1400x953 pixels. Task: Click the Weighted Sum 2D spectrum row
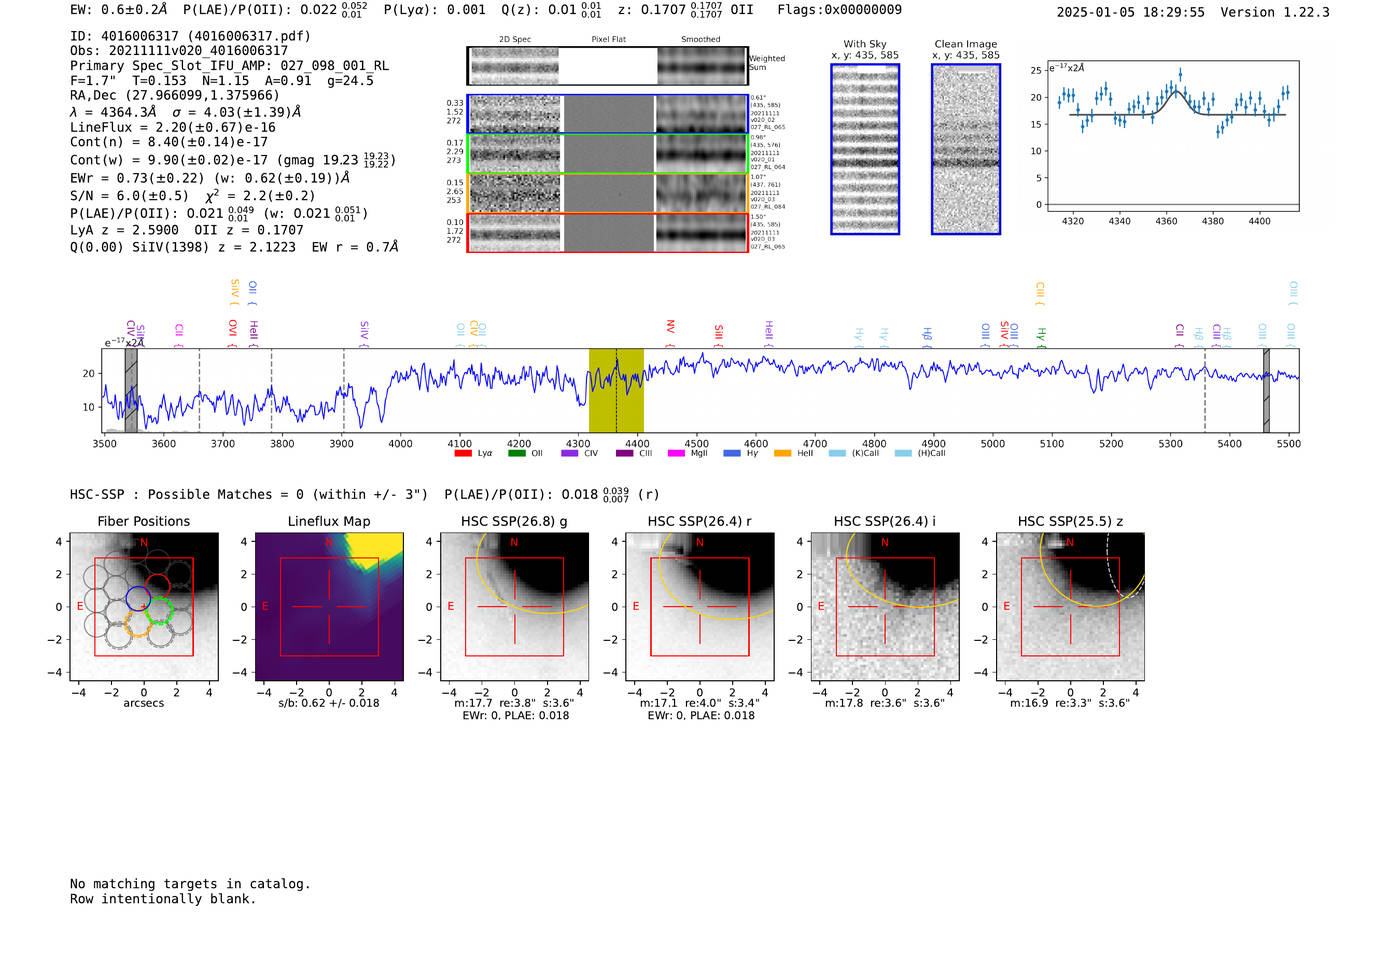(x=608, y=66)
